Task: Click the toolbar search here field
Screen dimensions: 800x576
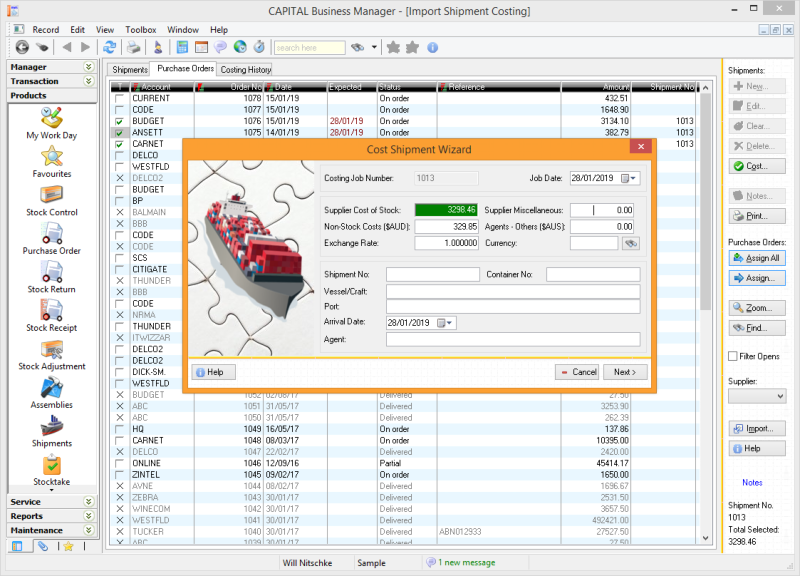Action: [x=310, y=47]
